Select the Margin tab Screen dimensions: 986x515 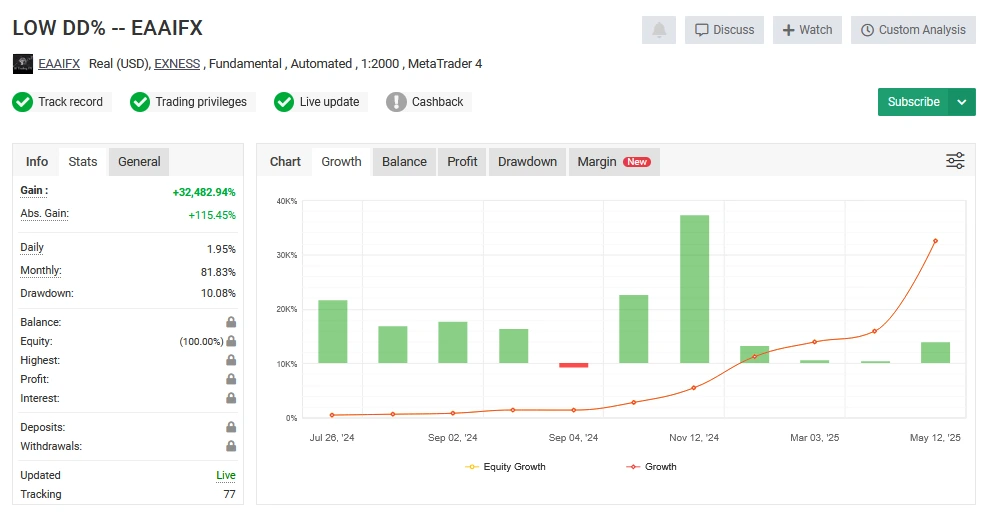613,162
